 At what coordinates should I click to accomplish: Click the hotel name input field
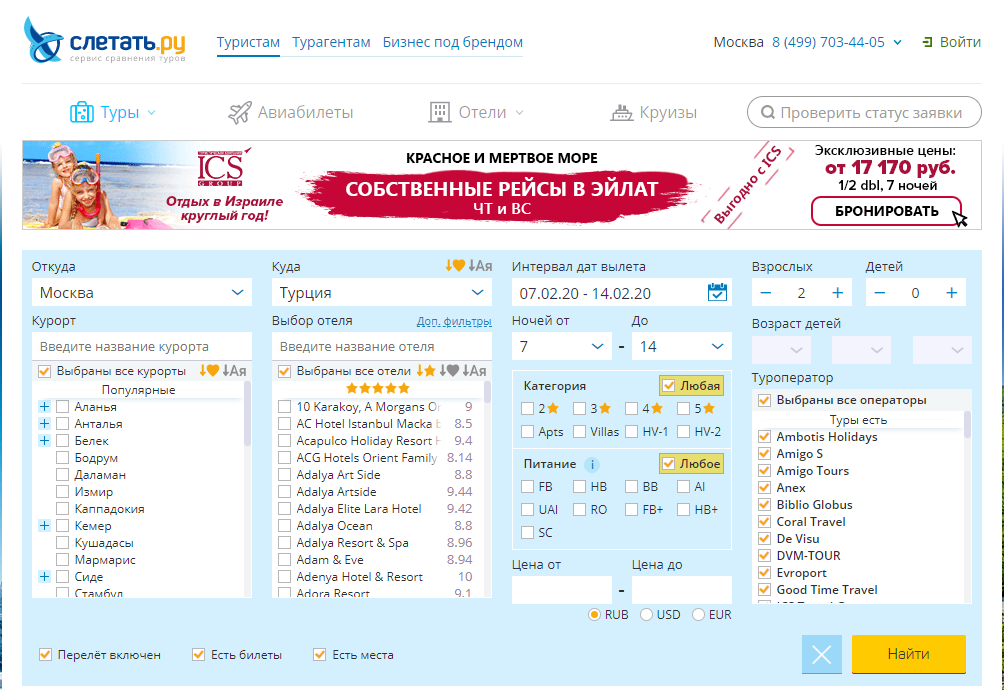coord(382,346)
